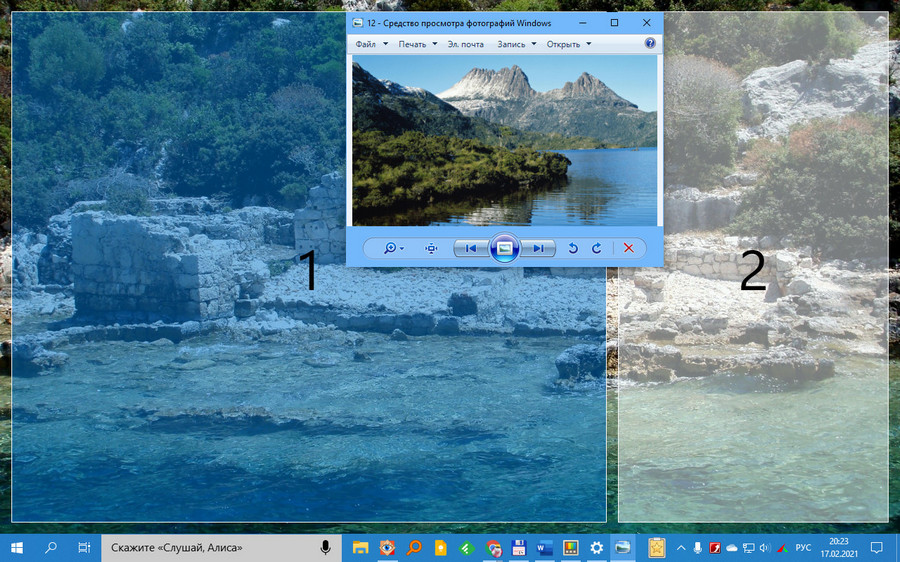Skip to the next photo
The height and width of the screenshot is (562, 900).
click(539, 248)
